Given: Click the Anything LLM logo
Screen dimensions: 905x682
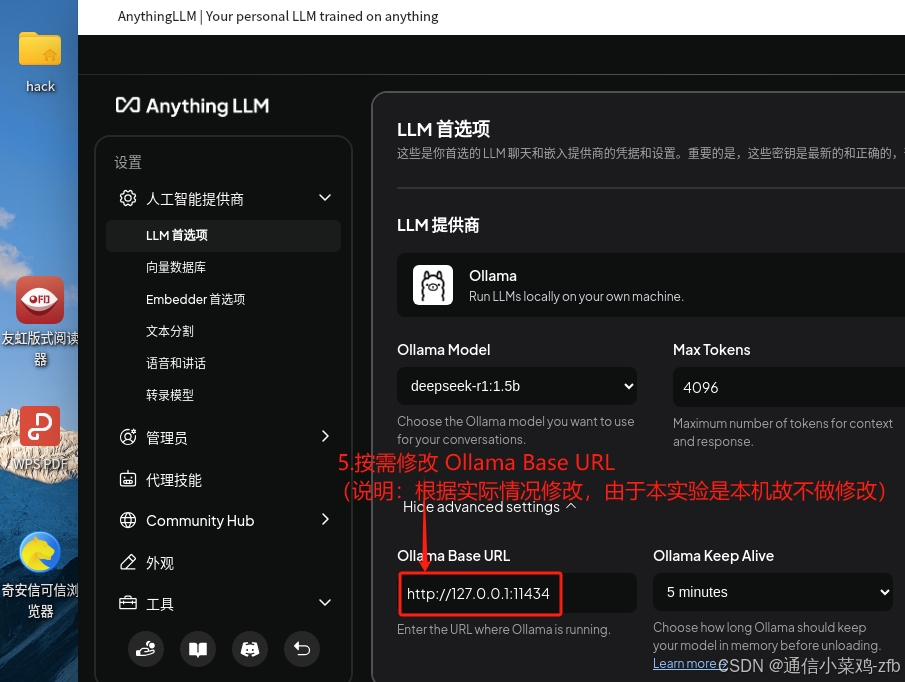Looking at the screenshot, I should click(x=192, y=106).
